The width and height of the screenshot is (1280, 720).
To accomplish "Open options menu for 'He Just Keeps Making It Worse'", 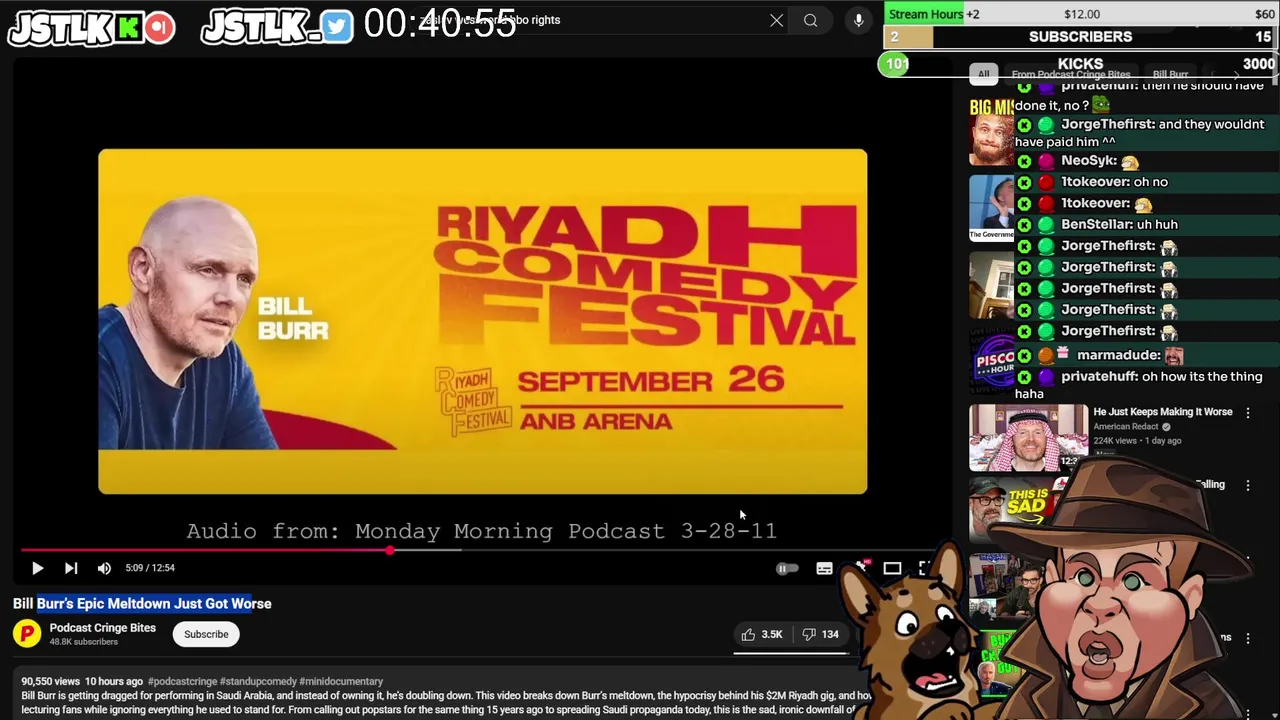I will 1247,412.
